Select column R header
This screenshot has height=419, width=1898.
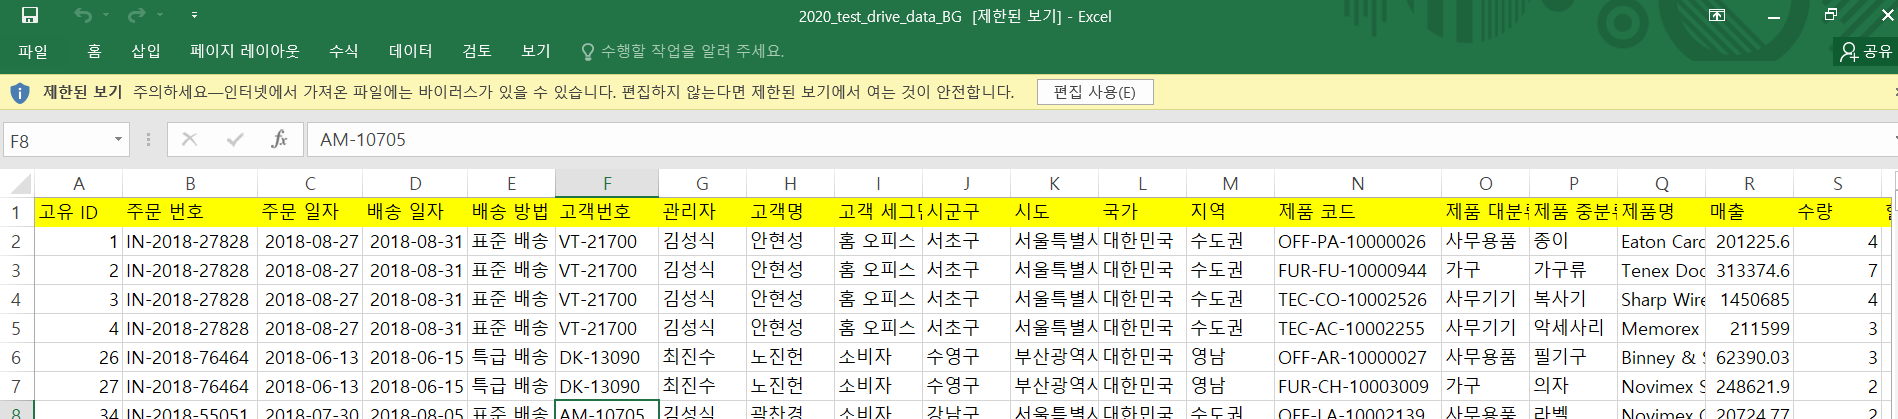tap(1749, 184)
